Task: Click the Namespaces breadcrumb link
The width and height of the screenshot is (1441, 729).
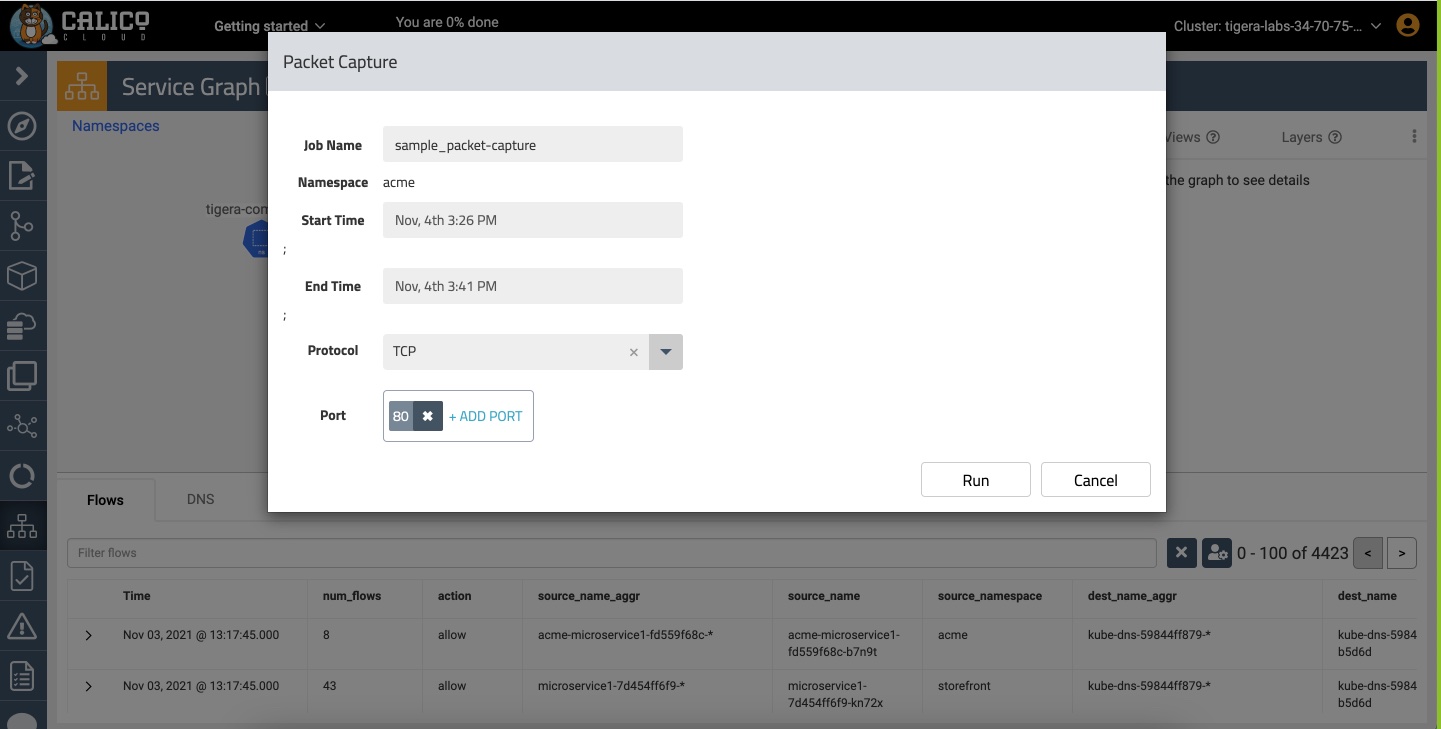Action: tap(116, 126)
